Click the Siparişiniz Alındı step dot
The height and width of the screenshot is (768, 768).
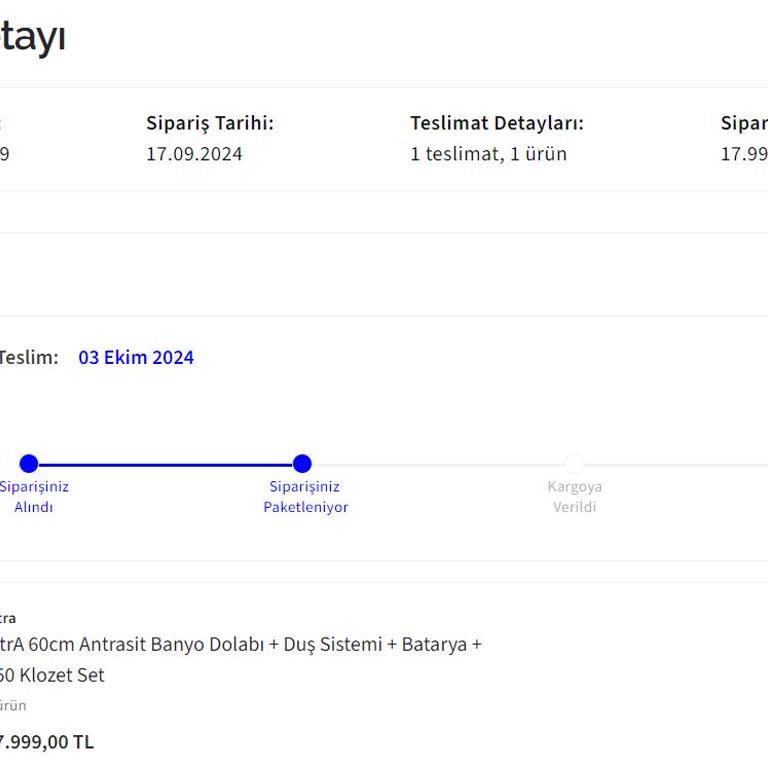[29, 463]
